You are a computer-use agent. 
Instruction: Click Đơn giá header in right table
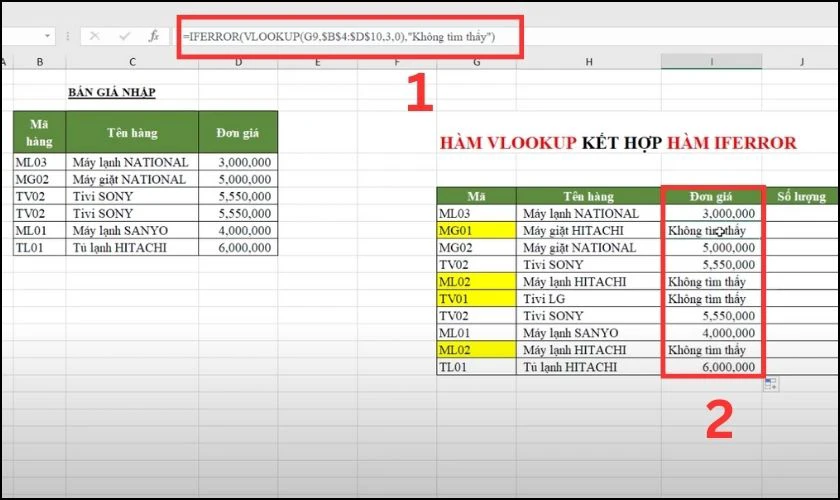point(711,196)
